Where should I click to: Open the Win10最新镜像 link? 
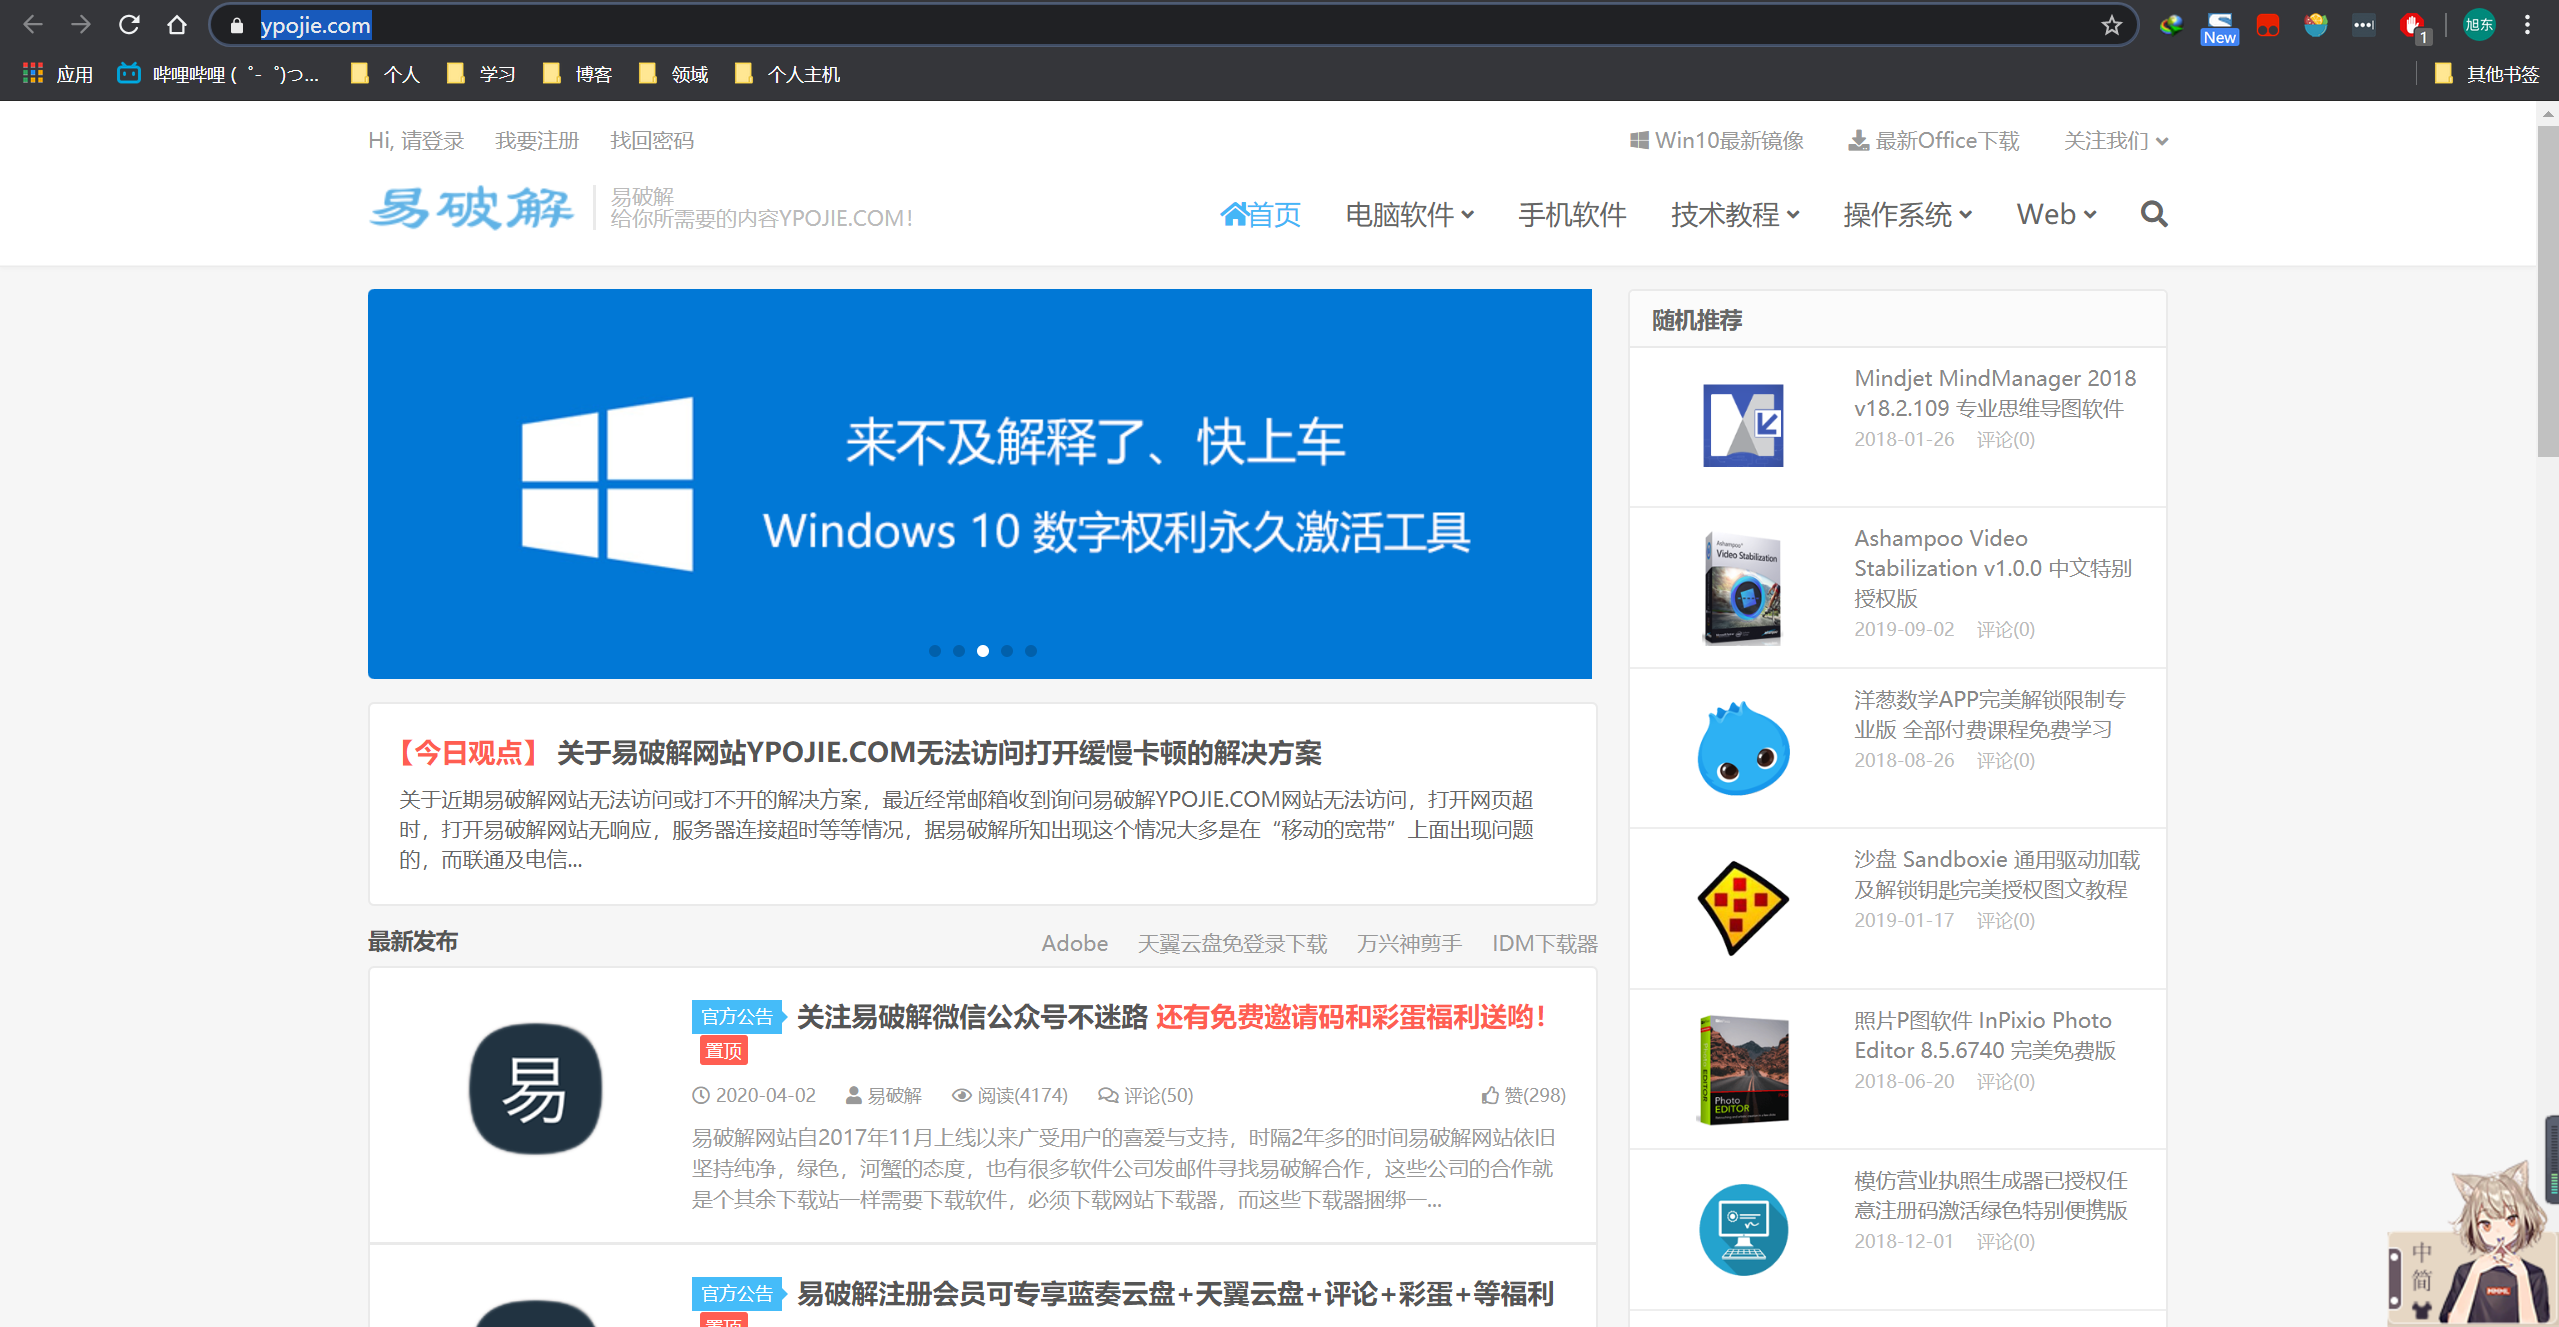[x=1716, y=140]
